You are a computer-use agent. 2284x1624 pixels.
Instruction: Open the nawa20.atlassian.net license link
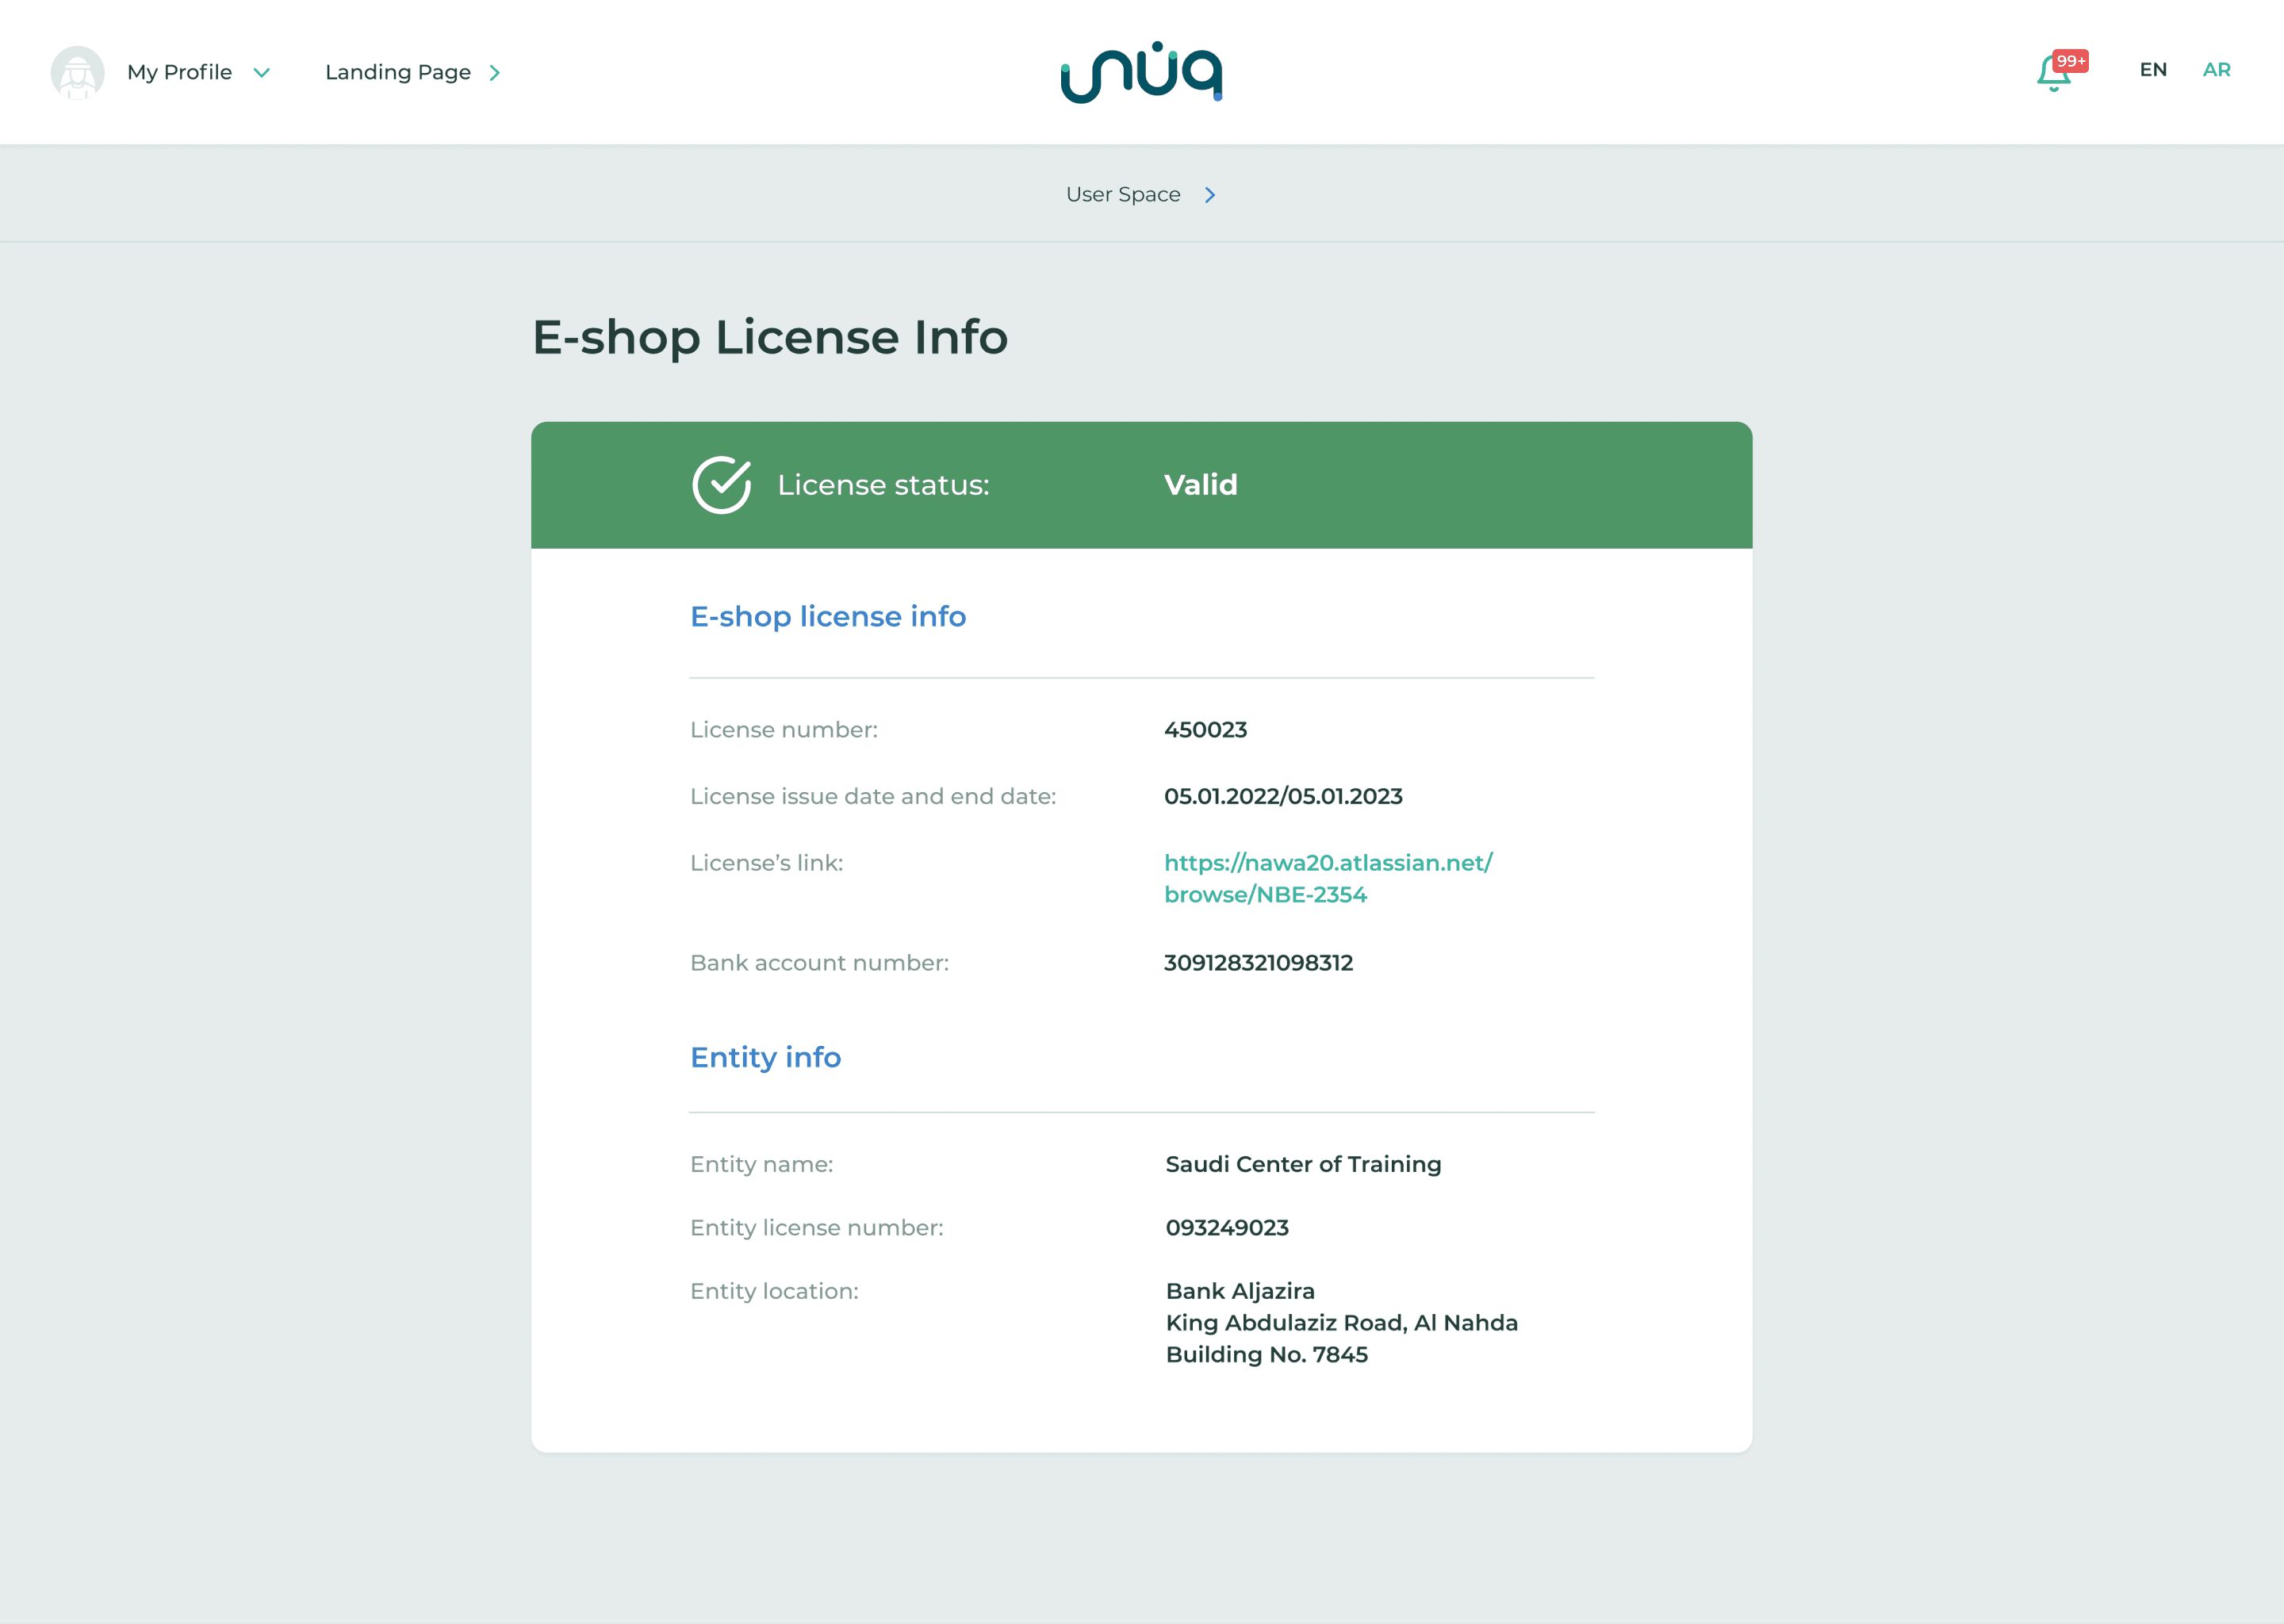(1328, 878)
